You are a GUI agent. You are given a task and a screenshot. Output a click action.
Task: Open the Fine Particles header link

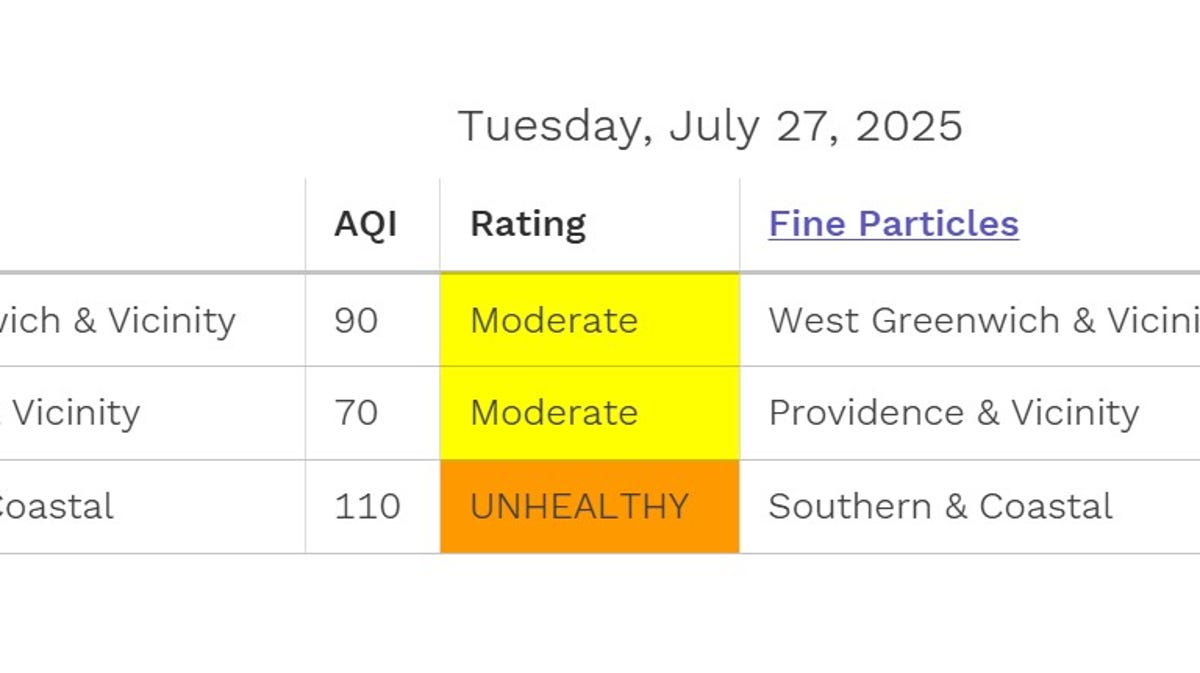(x=893, y=223)
